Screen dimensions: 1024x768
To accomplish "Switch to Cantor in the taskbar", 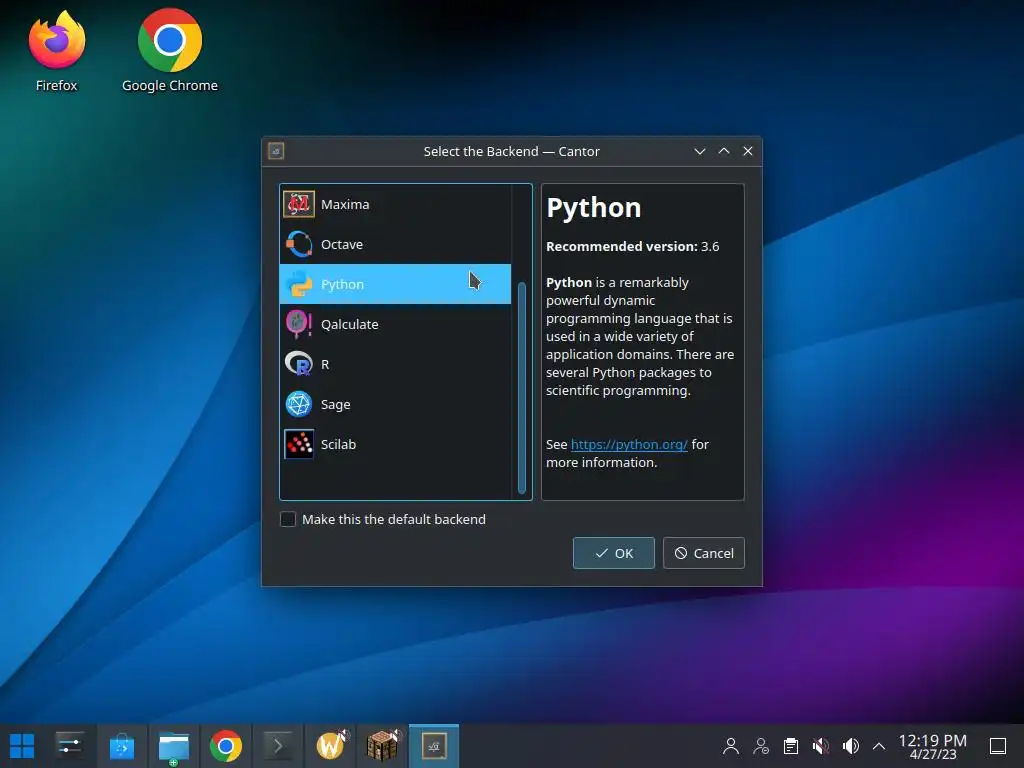I will click(x=434, y=746).
